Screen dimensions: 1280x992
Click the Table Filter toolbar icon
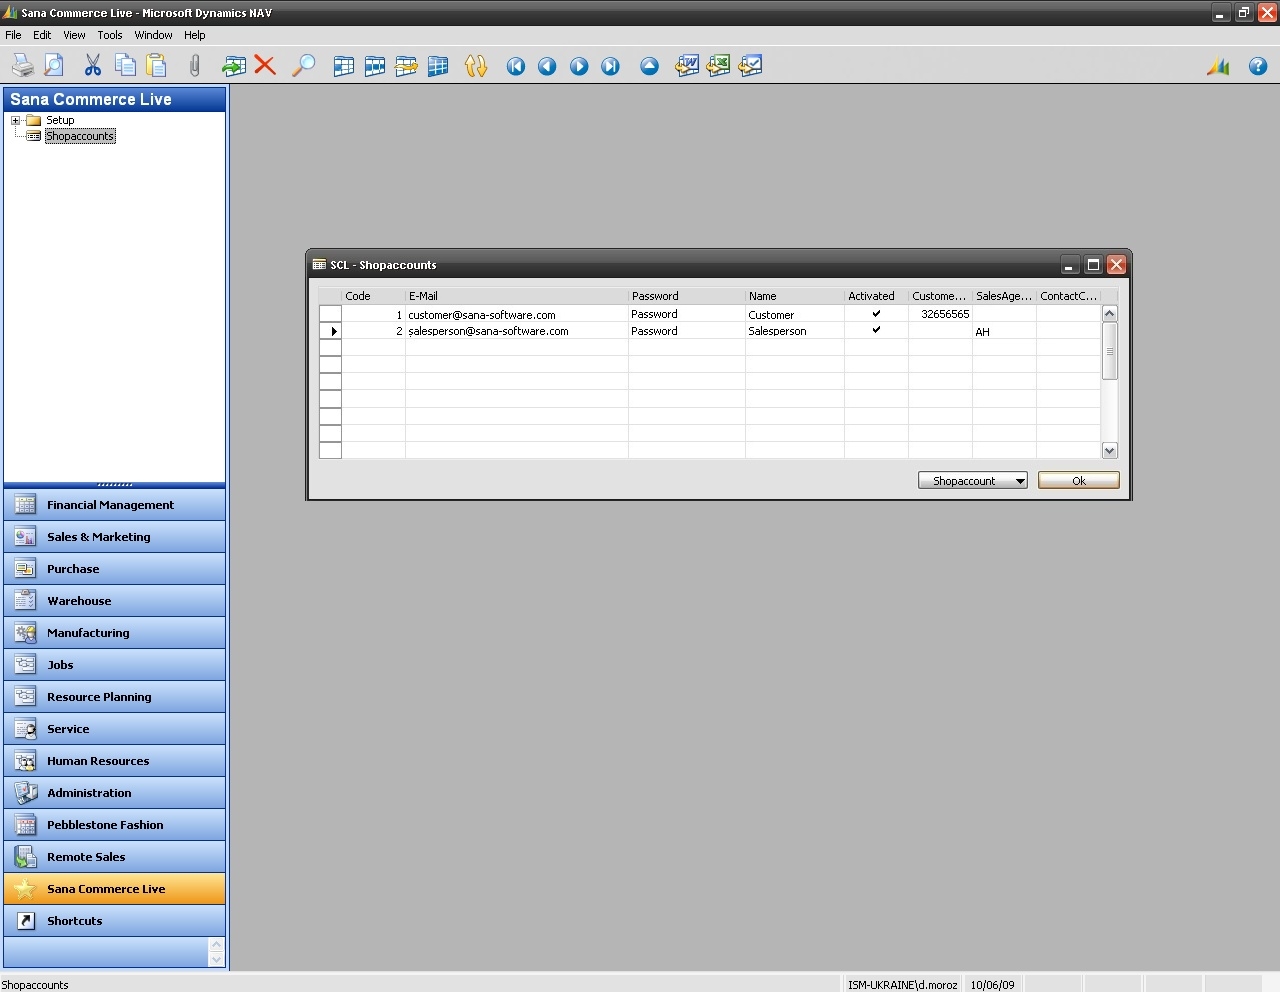tap(375, 66)
